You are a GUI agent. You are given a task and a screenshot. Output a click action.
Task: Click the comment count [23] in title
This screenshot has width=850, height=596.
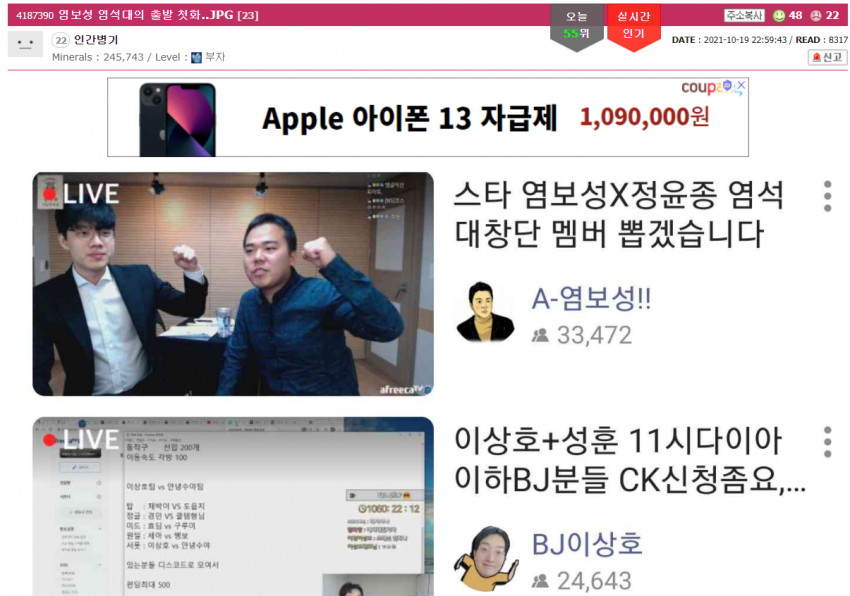tap(248, 15)
